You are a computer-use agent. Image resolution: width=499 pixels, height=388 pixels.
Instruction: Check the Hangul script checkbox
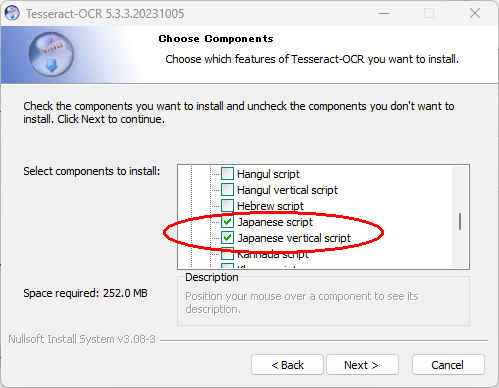coord(227,174)
